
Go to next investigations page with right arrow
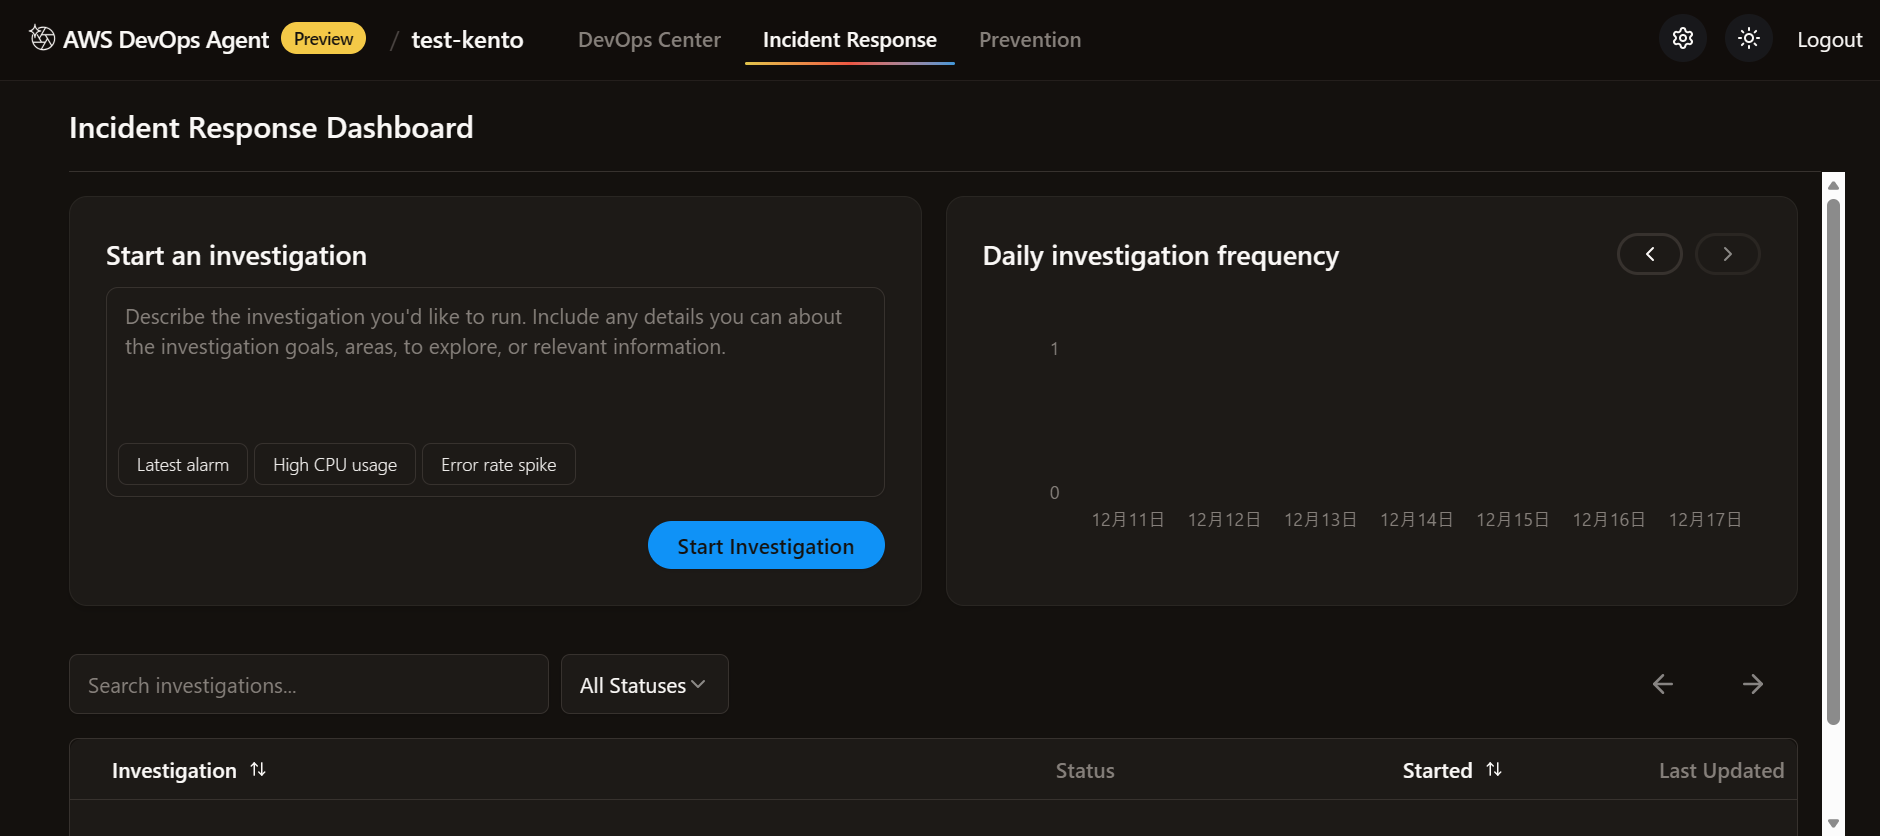[1752, 684]
